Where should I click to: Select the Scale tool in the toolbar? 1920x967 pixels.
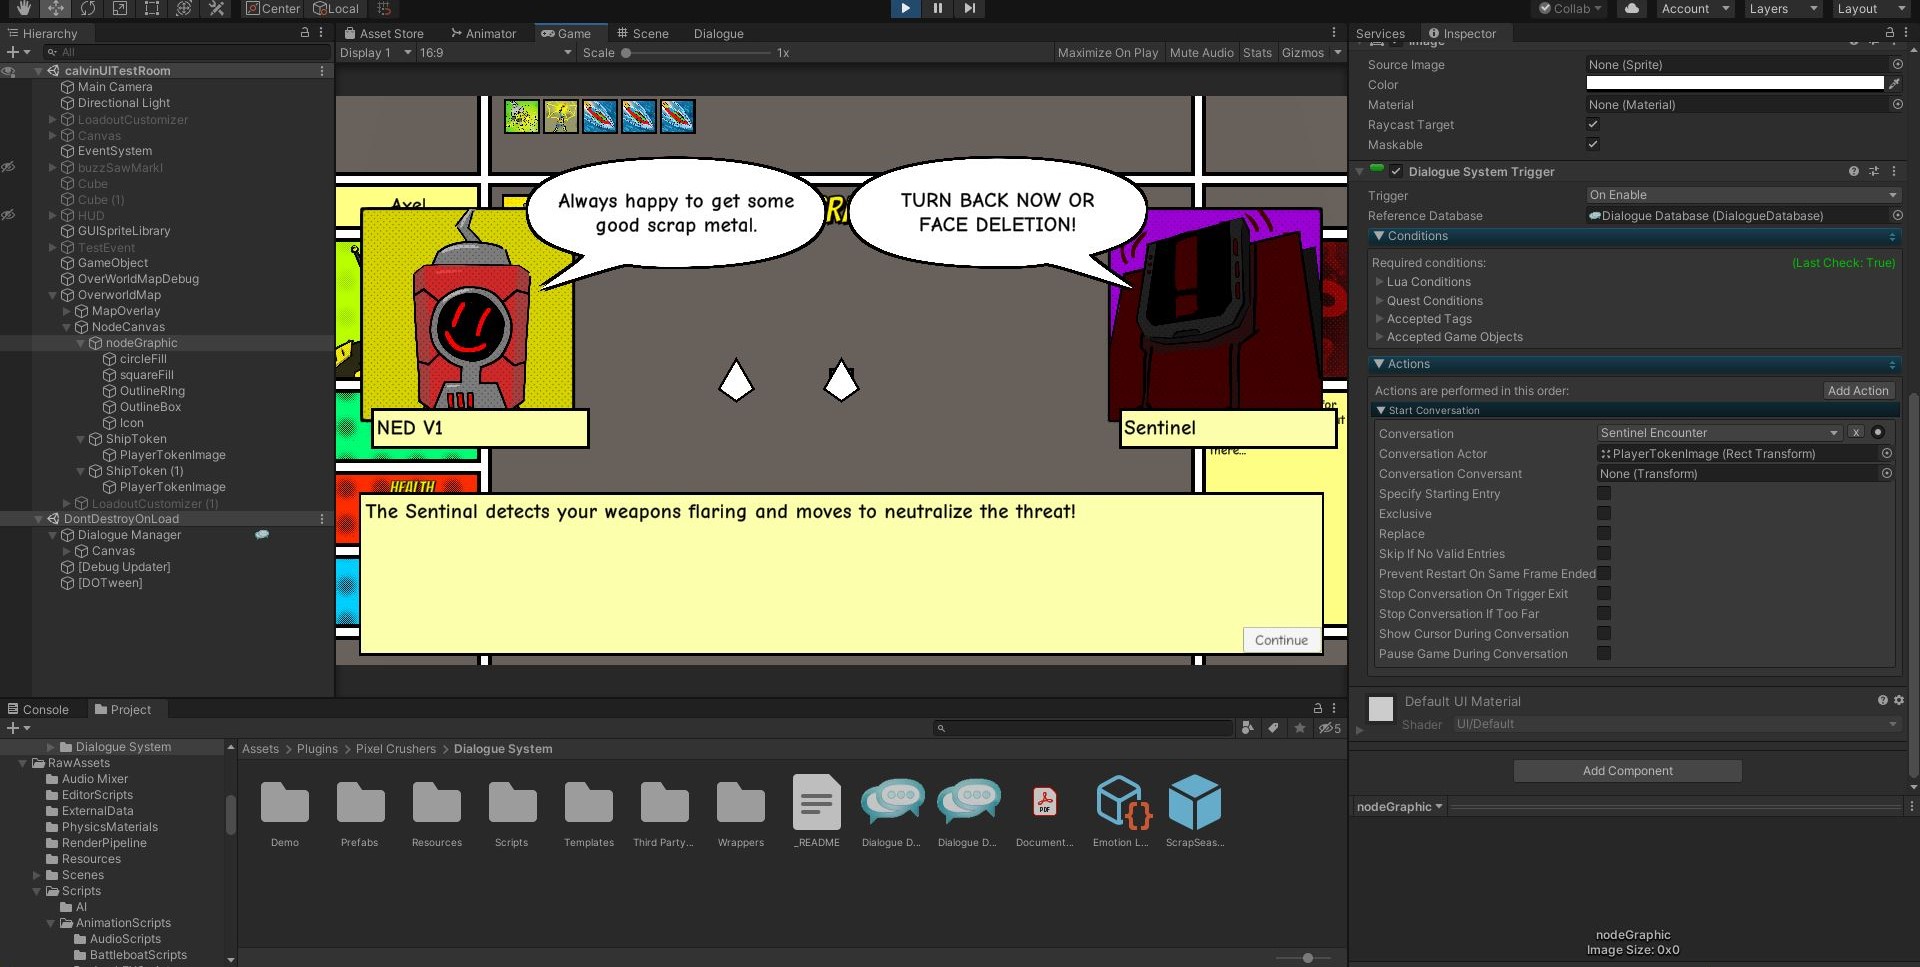[120, 9]
